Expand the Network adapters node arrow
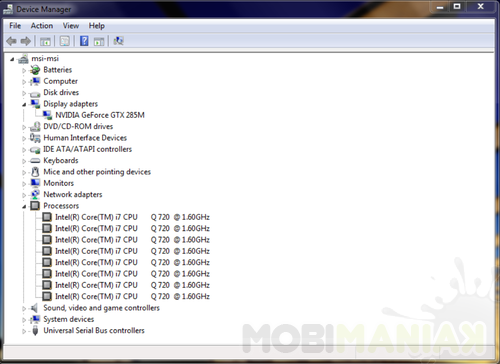This screenshot has height=364, width=500. pos(24,195)
